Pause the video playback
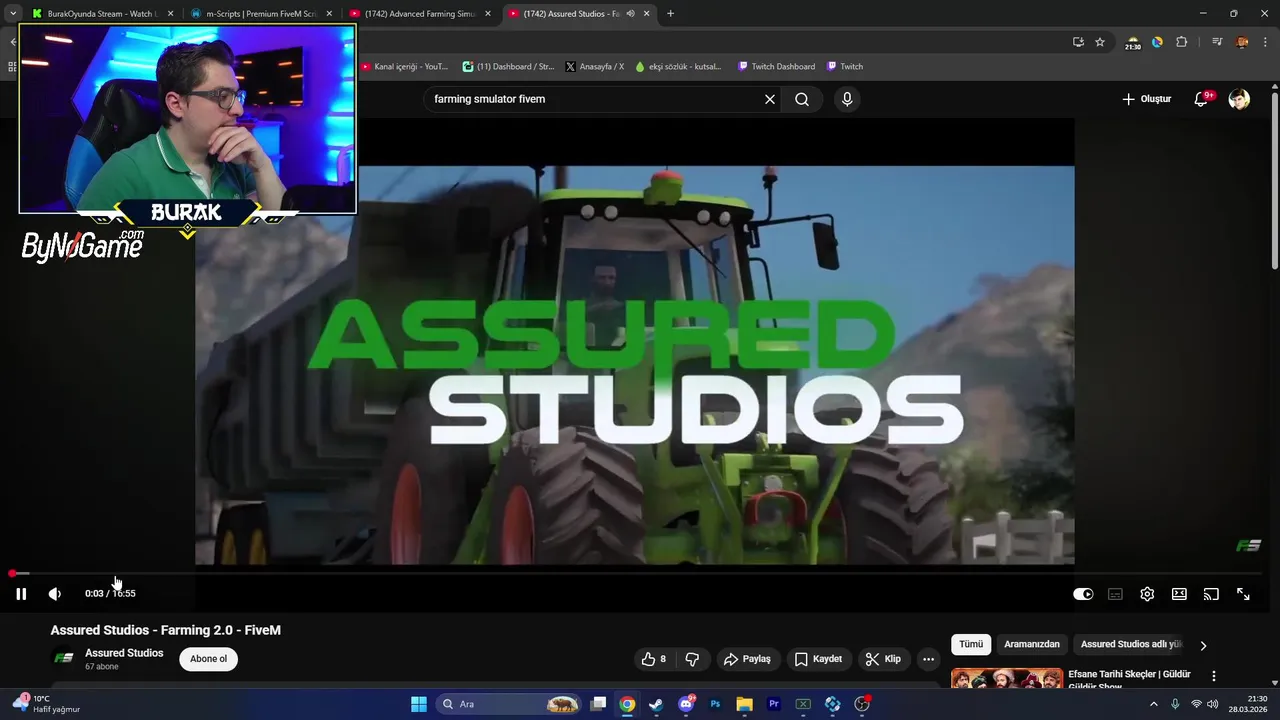 click(21, 594)
